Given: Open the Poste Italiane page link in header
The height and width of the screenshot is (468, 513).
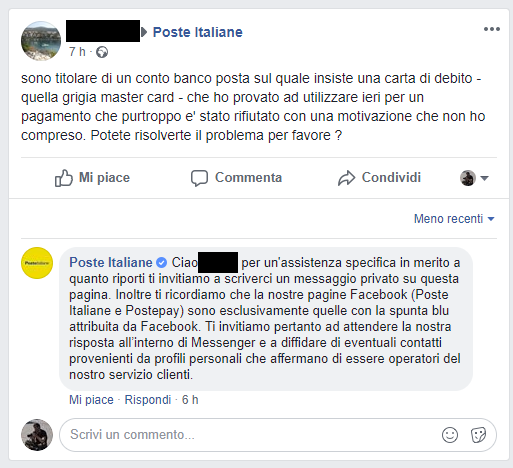Looking at the screenshot, I should (x=198, y=32).
